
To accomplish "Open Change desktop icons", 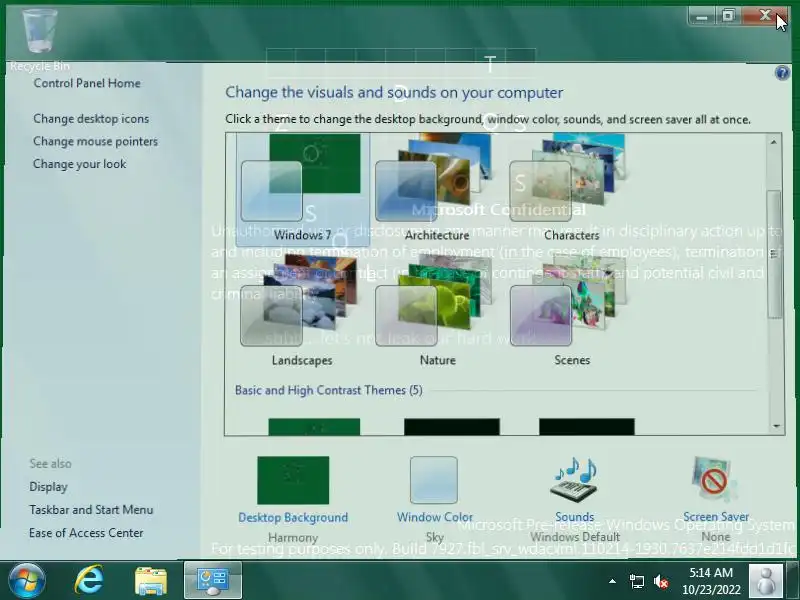I will pos(91,118).
